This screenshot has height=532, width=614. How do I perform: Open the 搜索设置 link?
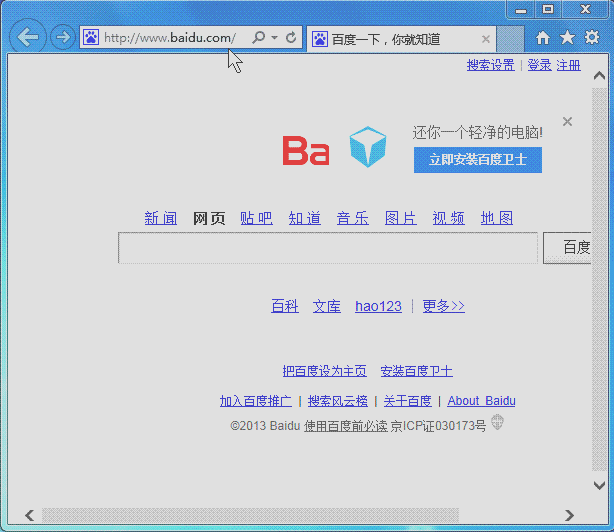coord(491,65)
